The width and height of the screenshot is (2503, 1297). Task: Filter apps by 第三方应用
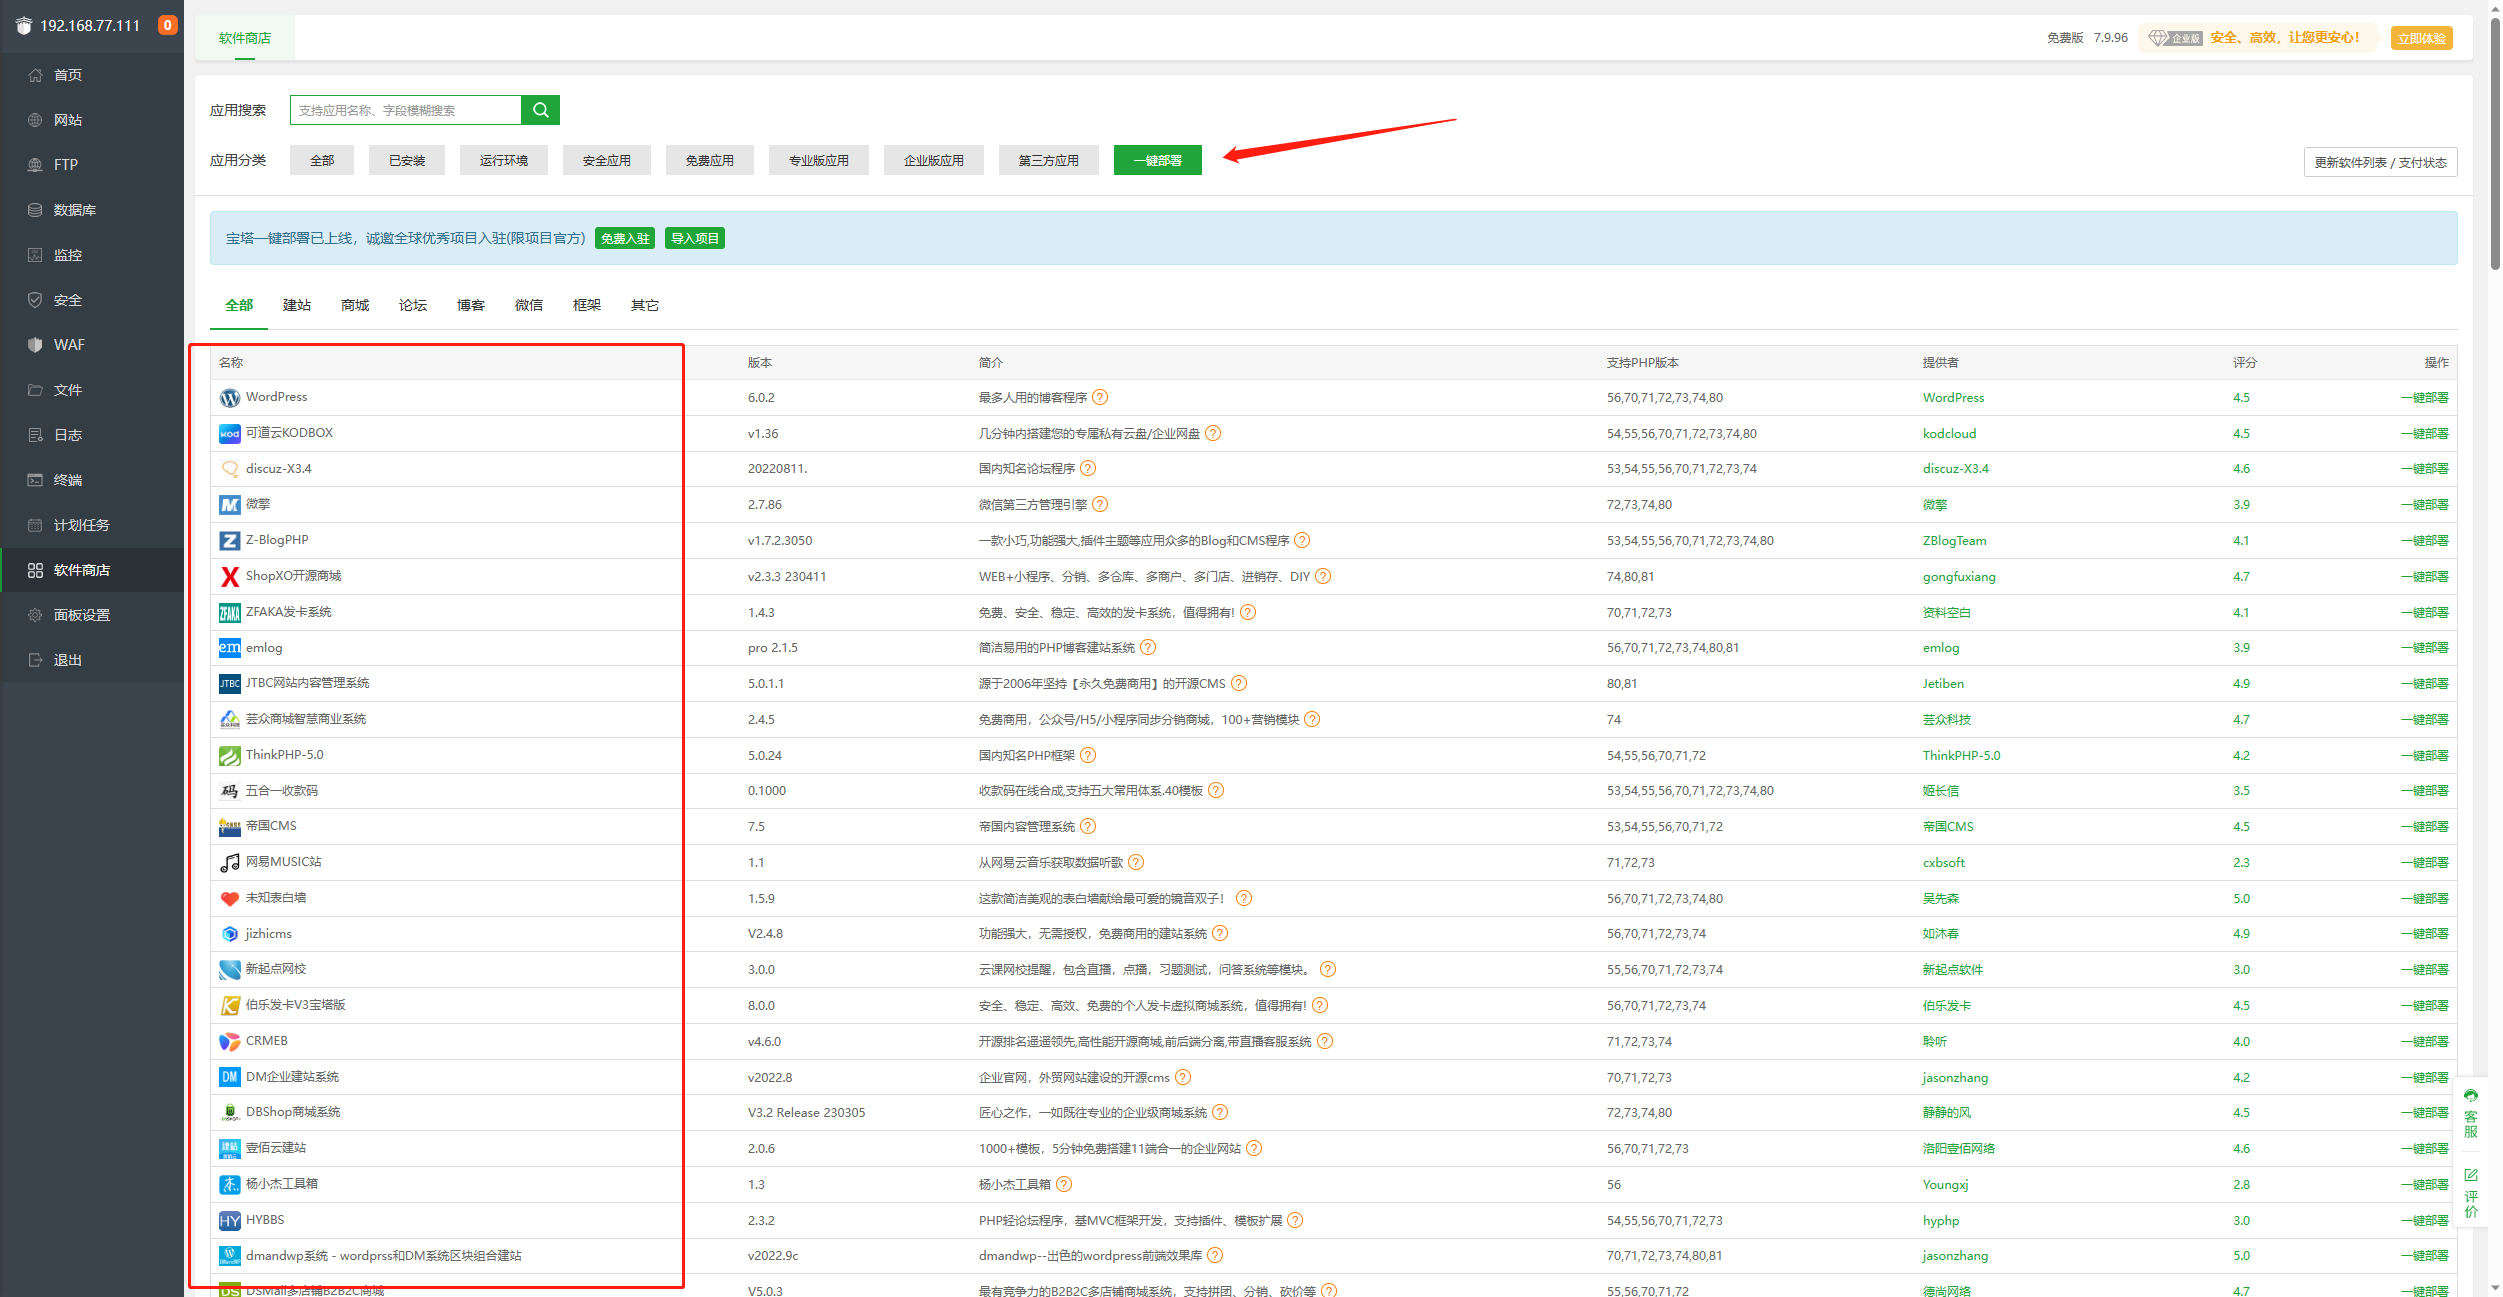[1049, 160]
